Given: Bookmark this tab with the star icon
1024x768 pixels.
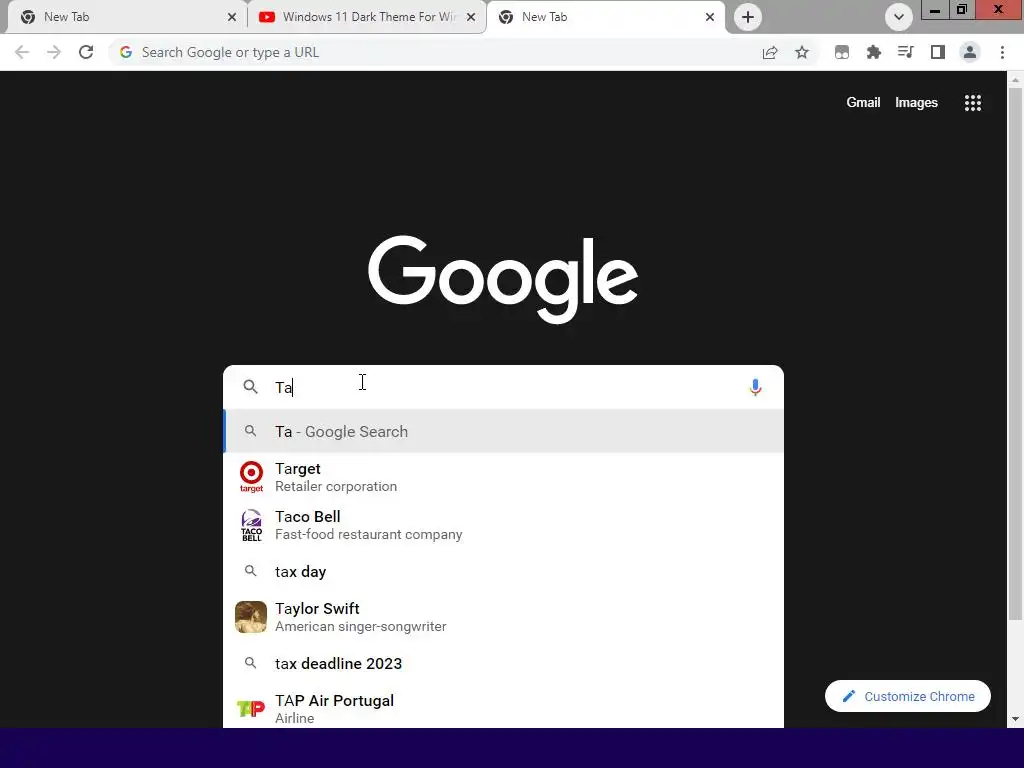Looking at the screenshot, I should 802,52.
